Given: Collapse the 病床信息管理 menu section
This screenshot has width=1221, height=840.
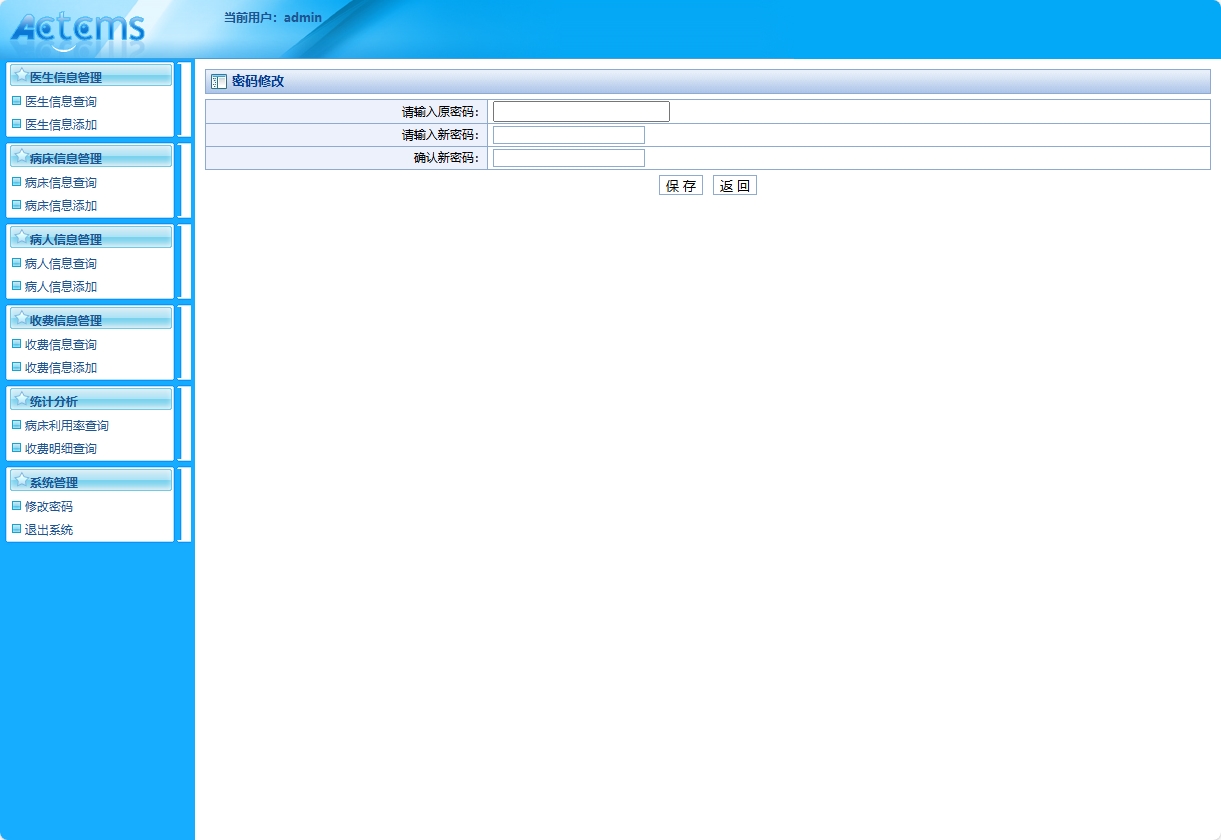Looking at the screenshot, I should (91, 157).
